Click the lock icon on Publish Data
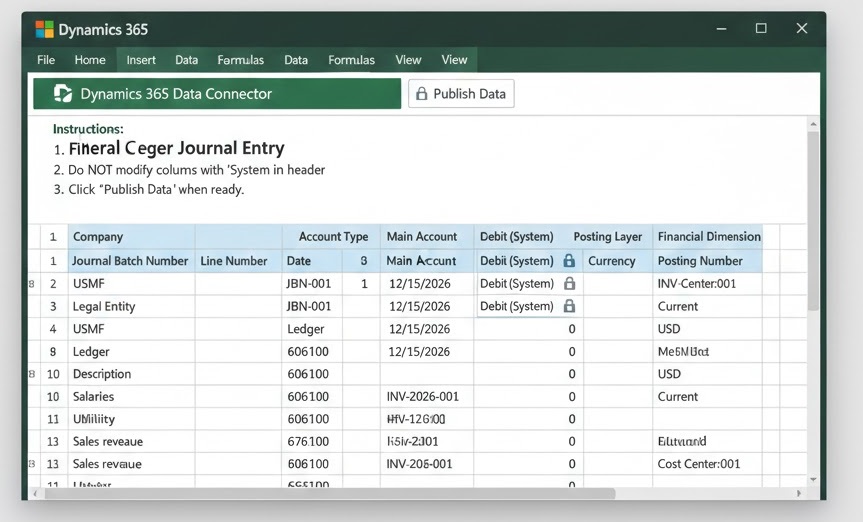The height and width of the screenshot is (522, 863). point(422,94)
